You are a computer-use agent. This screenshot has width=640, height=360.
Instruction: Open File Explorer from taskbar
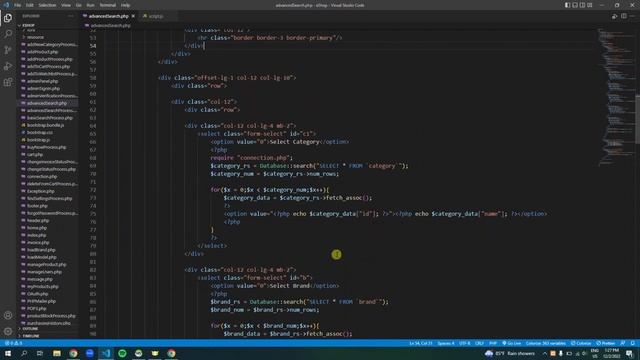tap(57, 353)
